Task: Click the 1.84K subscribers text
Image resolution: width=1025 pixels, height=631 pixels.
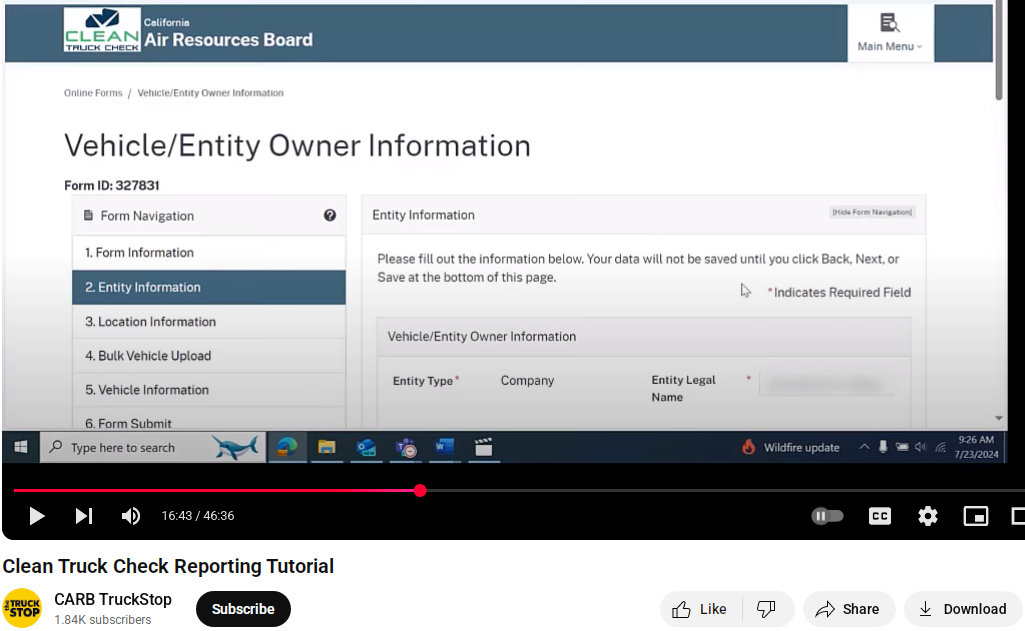Action: 103,619
